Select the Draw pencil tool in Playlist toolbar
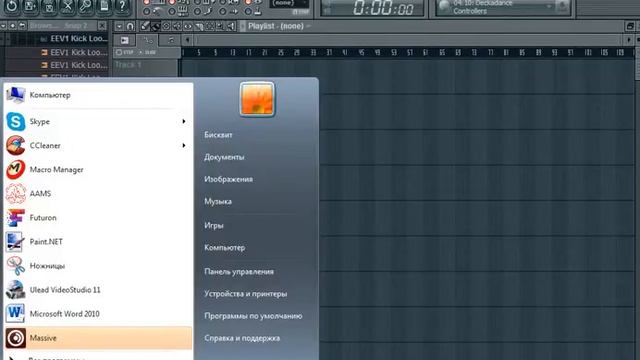 [x=144, y=26]
